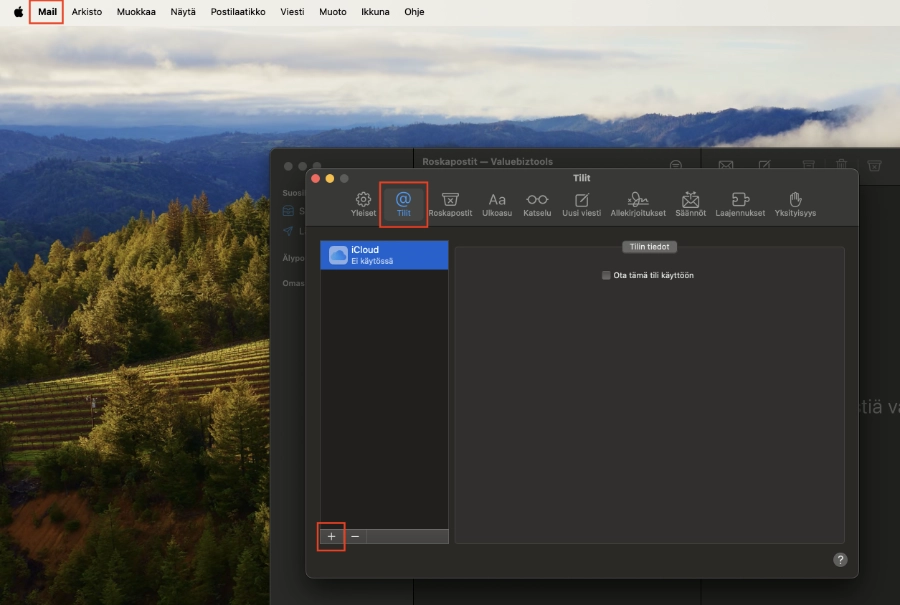Open the Näytä menu

[x=183, y=11]
